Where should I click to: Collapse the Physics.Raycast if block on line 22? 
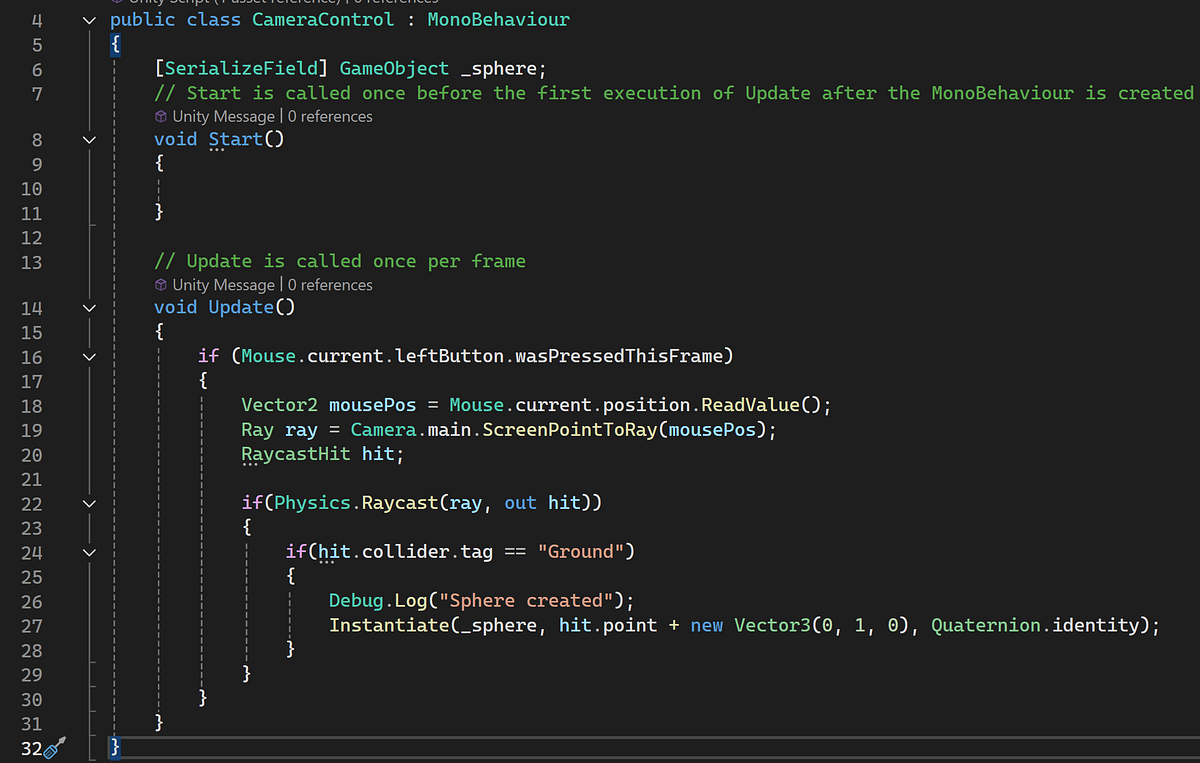(x=88, y=503)
